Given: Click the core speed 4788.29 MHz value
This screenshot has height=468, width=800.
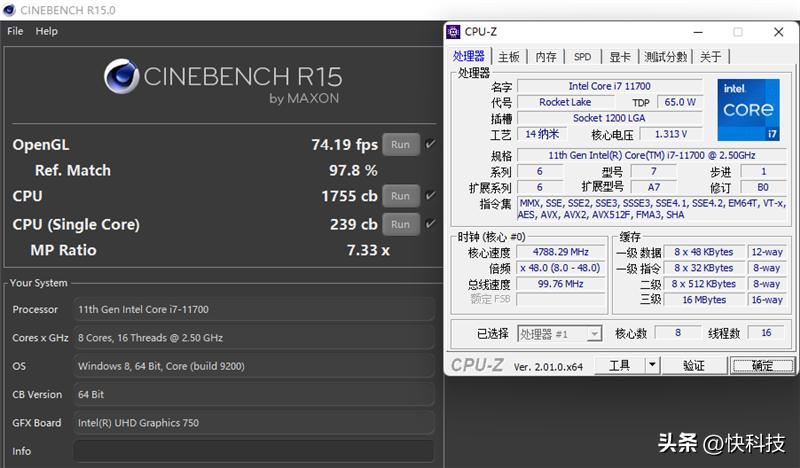Looking at the screenshot, I should point(561,252).
